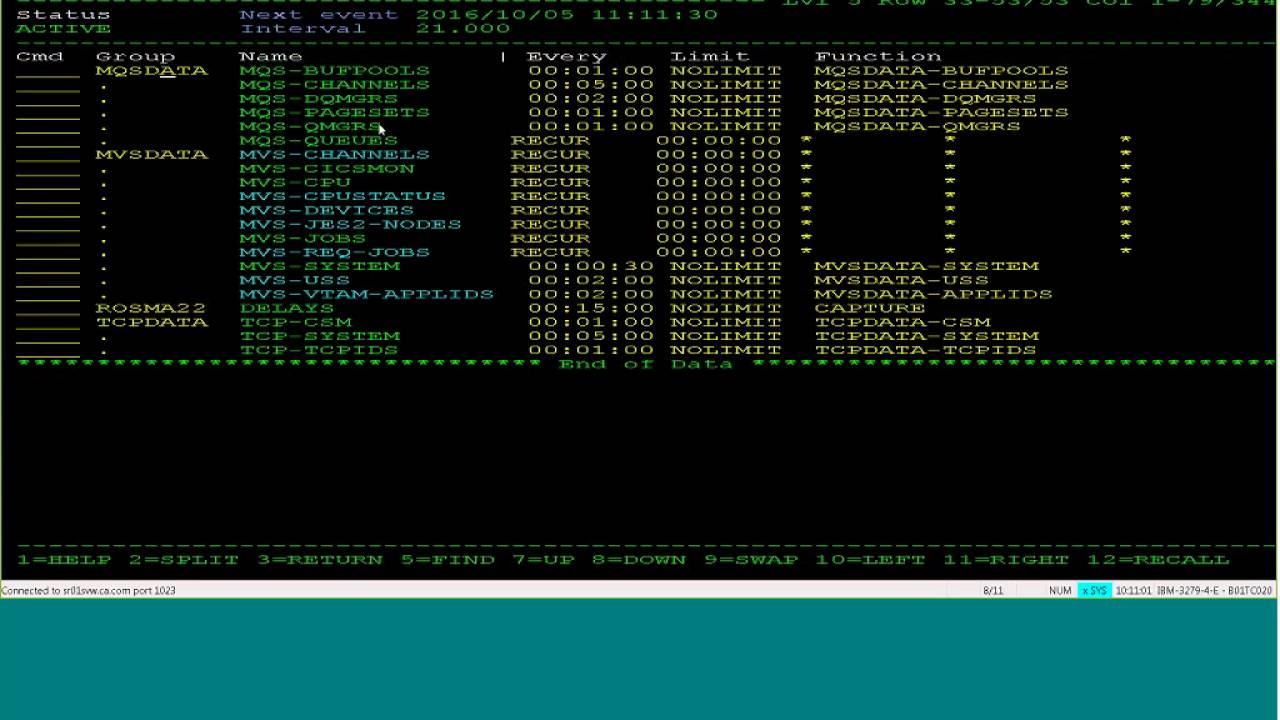The image size is (1280, 720).
Task: Click the 7=UP function key label
Action: 544,560
